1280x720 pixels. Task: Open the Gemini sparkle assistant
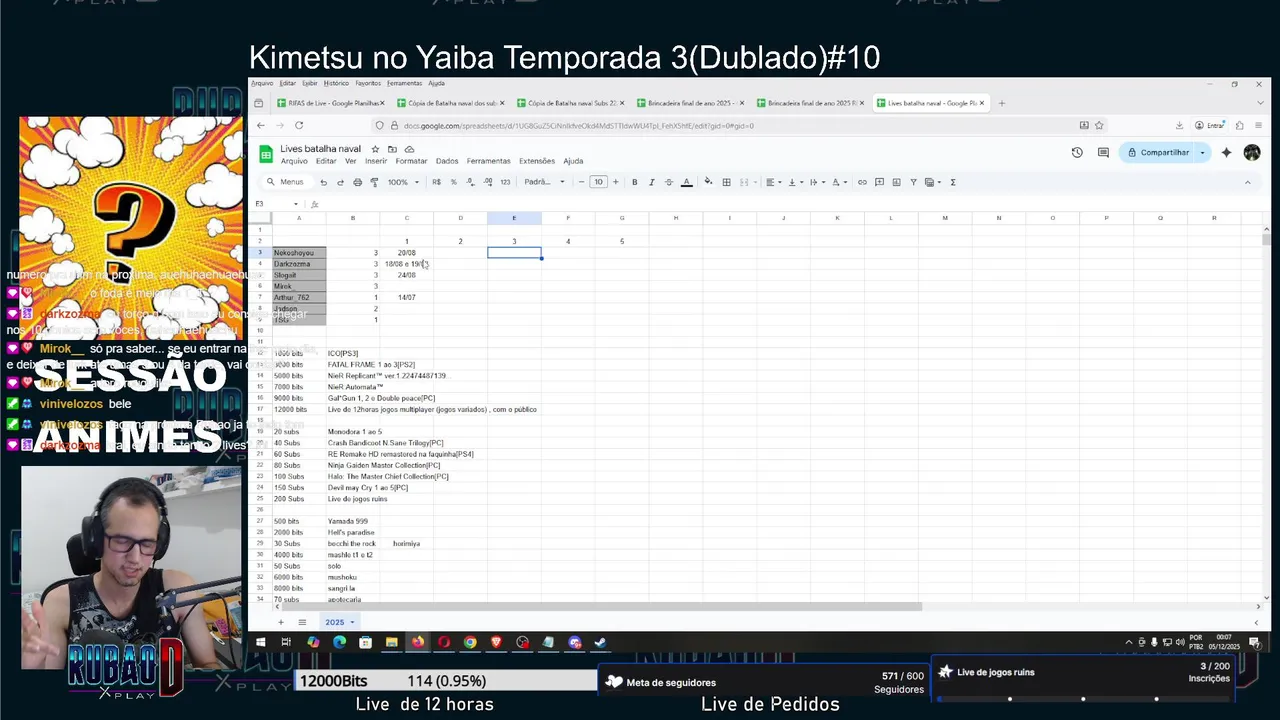[1226, 153]
